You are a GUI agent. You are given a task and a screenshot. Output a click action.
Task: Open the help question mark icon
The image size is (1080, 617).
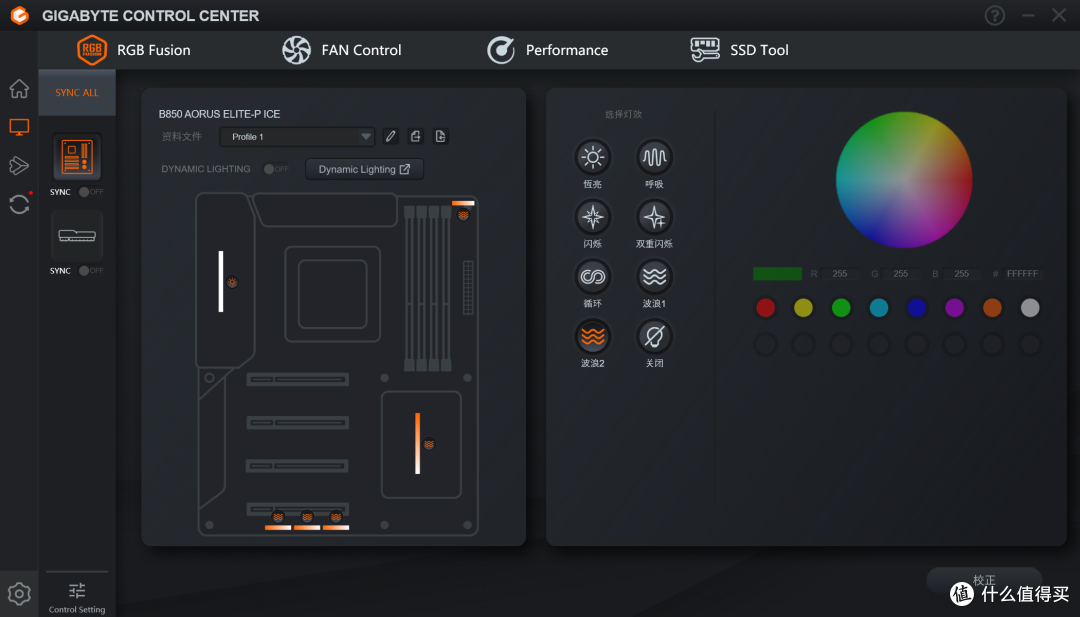(995, 15)
